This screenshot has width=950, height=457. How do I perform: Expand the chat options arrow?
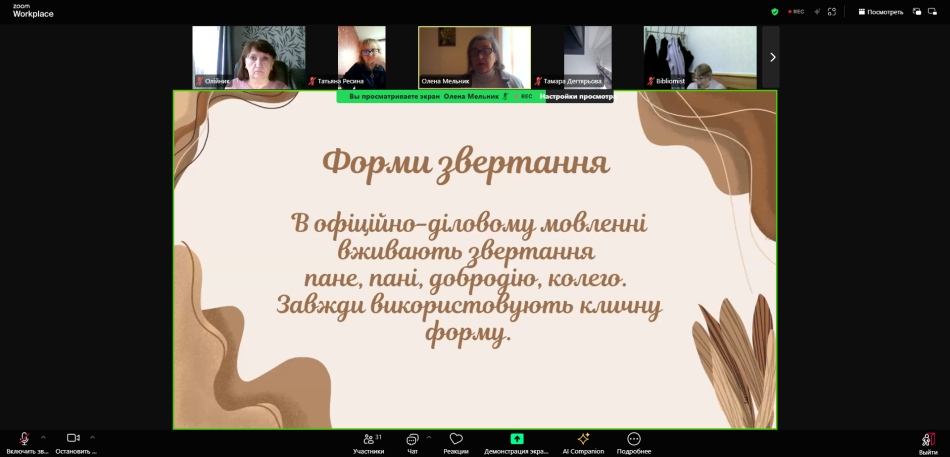coord(429,437)
